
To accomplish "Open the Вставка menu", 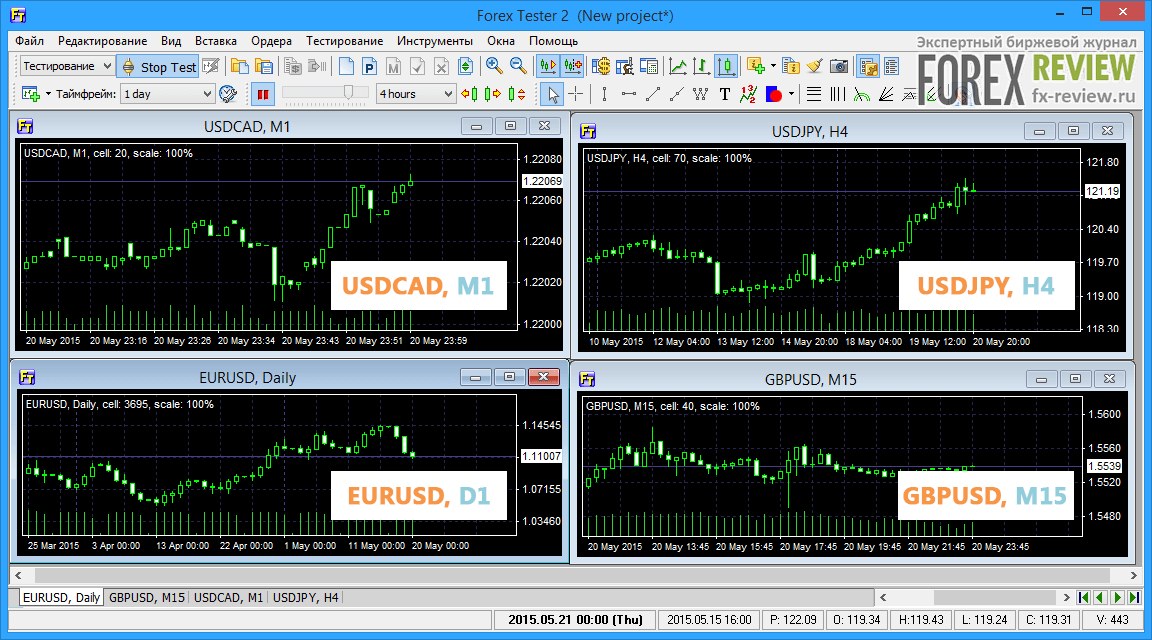I will (215, 41).
